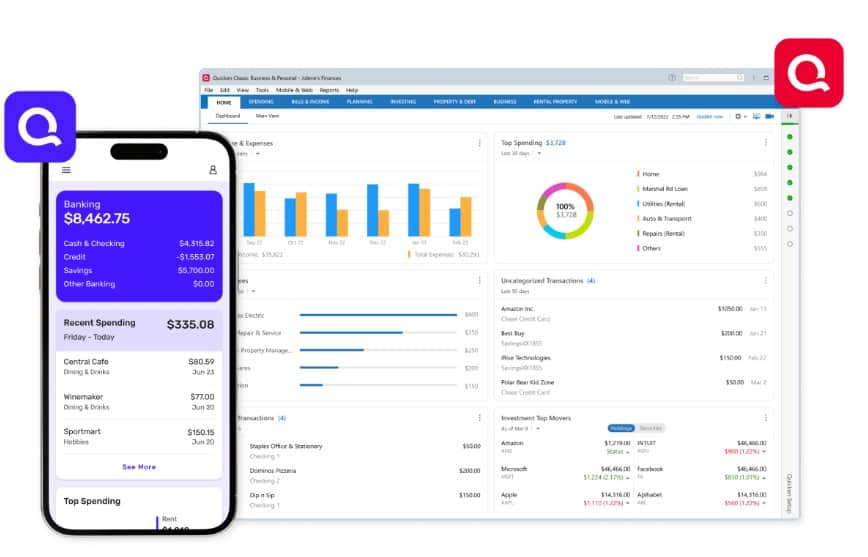Viewport: 868px width, 557px height.
Task: Switch to the Spending tab
Action: pos(261,102)
